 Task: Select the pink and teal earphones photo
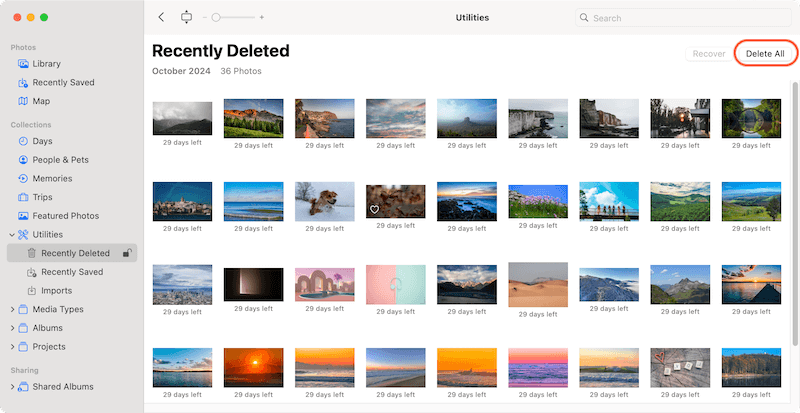(395, 284)
